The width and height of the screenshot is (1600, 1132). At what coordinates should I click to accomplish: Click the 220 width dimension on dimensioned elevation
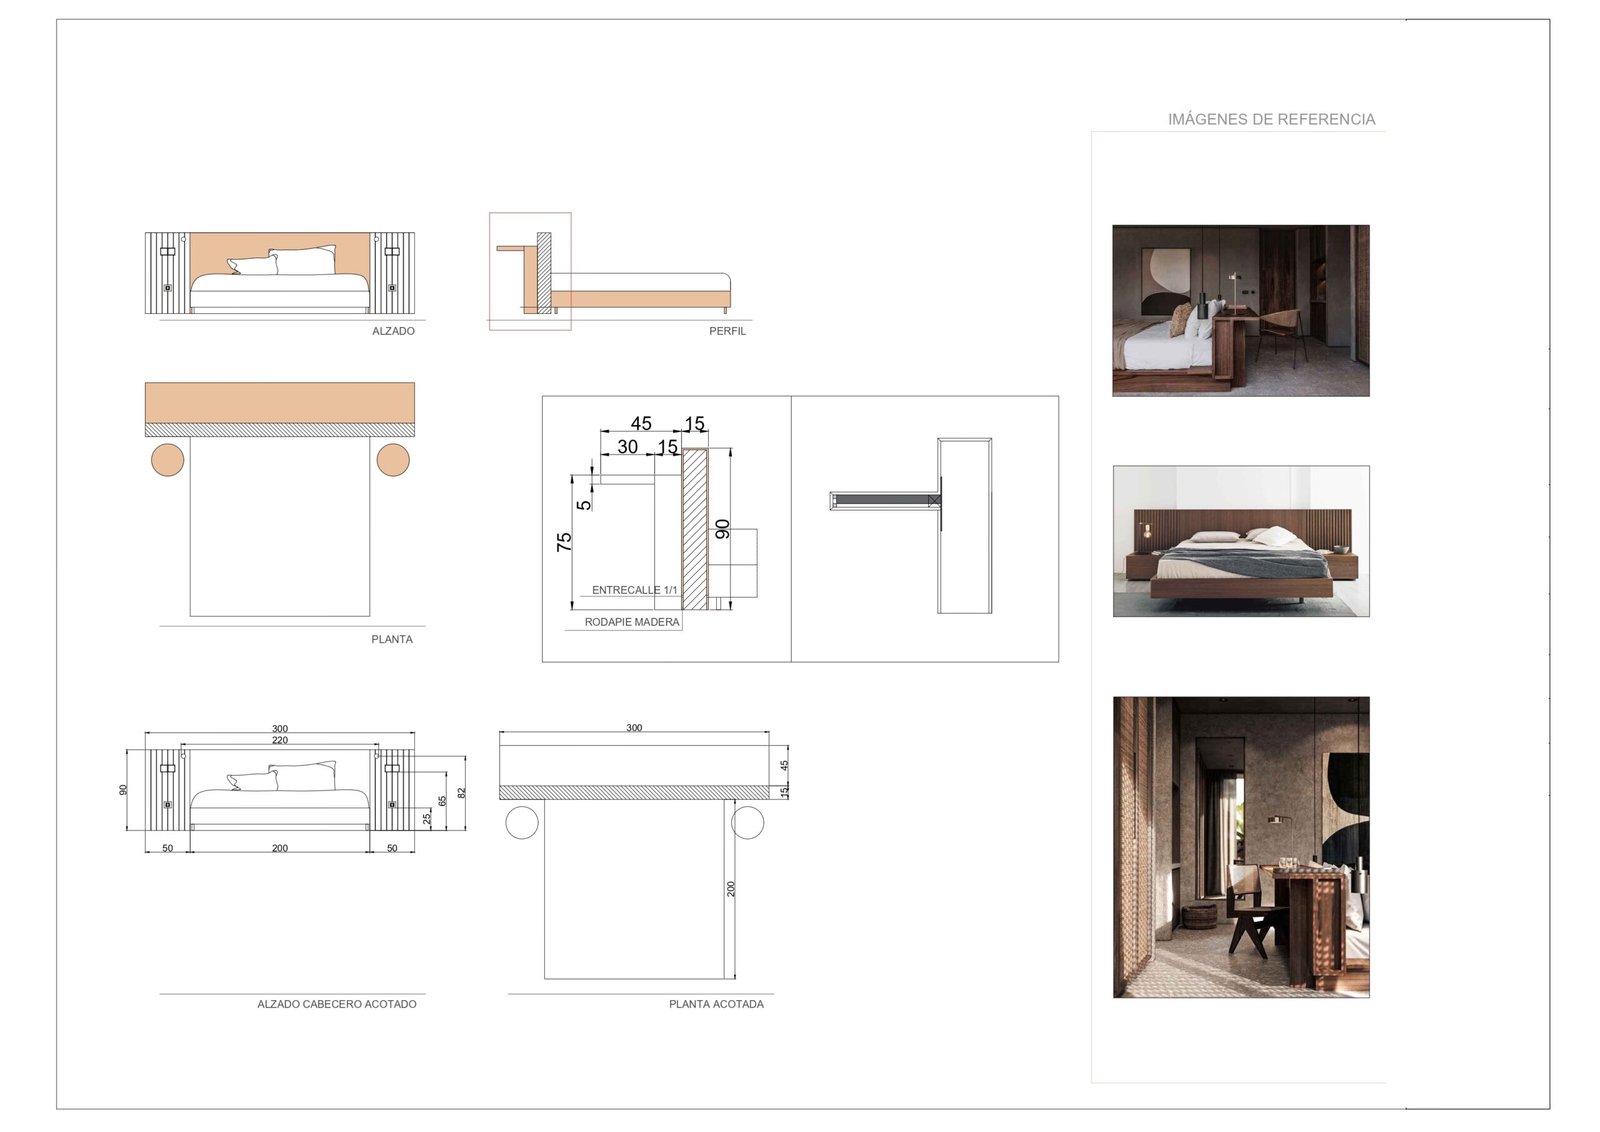(x=280, y=740)
